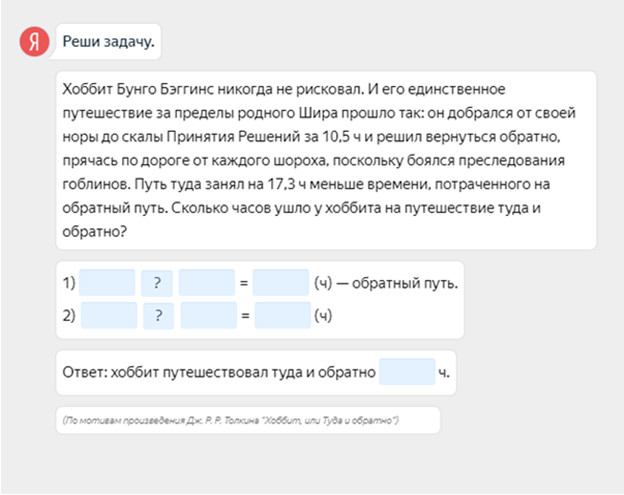
Task: Focus second operand field in equation 1
Action: tap(207, 283)
